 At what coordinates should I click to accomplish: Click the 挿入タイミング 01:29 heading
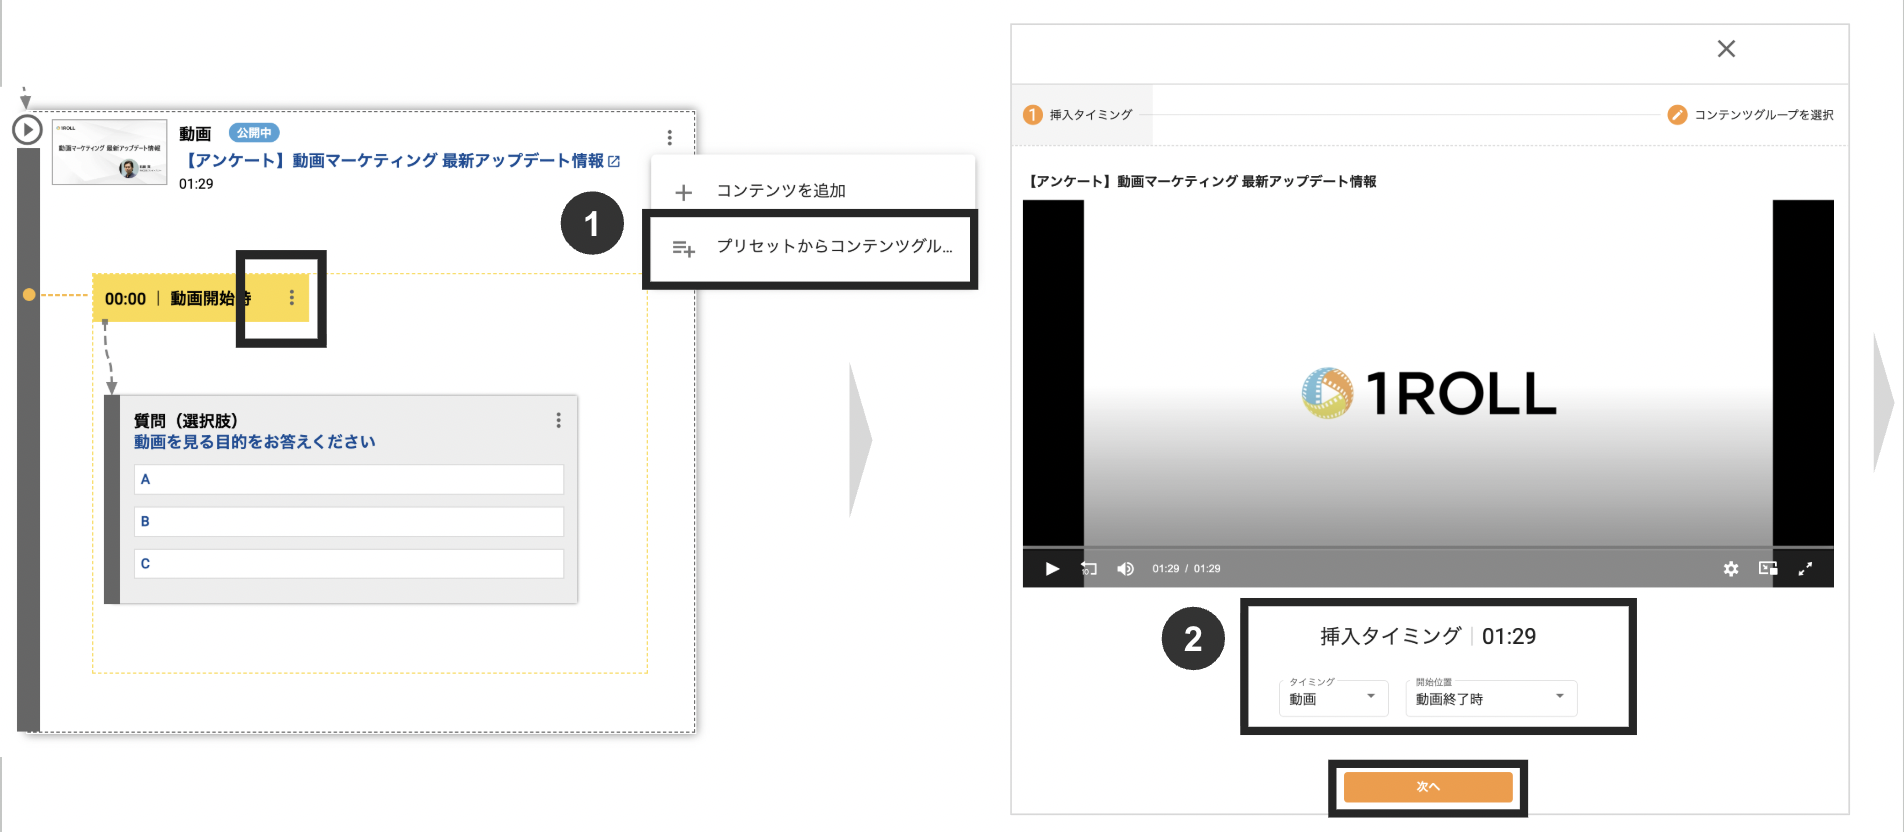pyautogui.click(x=1428, y=636)
